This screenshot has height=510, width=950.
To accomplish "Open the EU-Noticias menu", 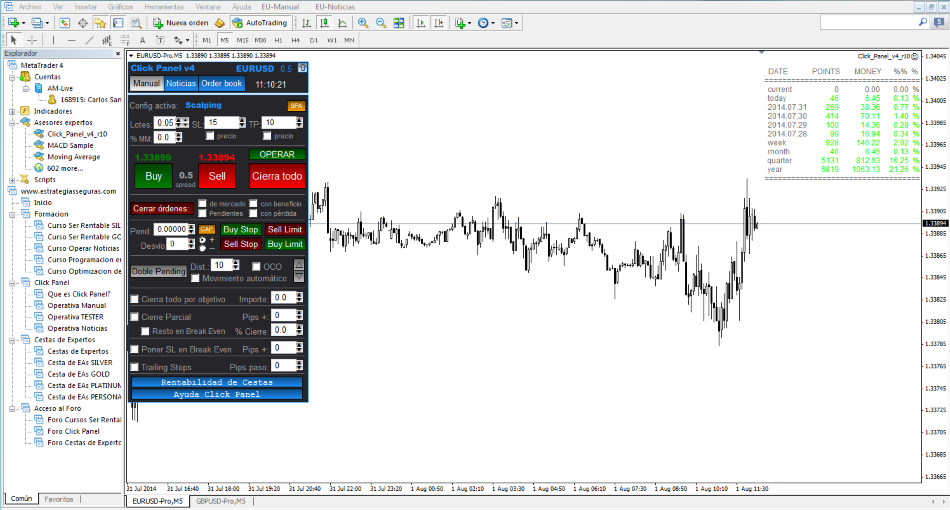I will point(335,7).
